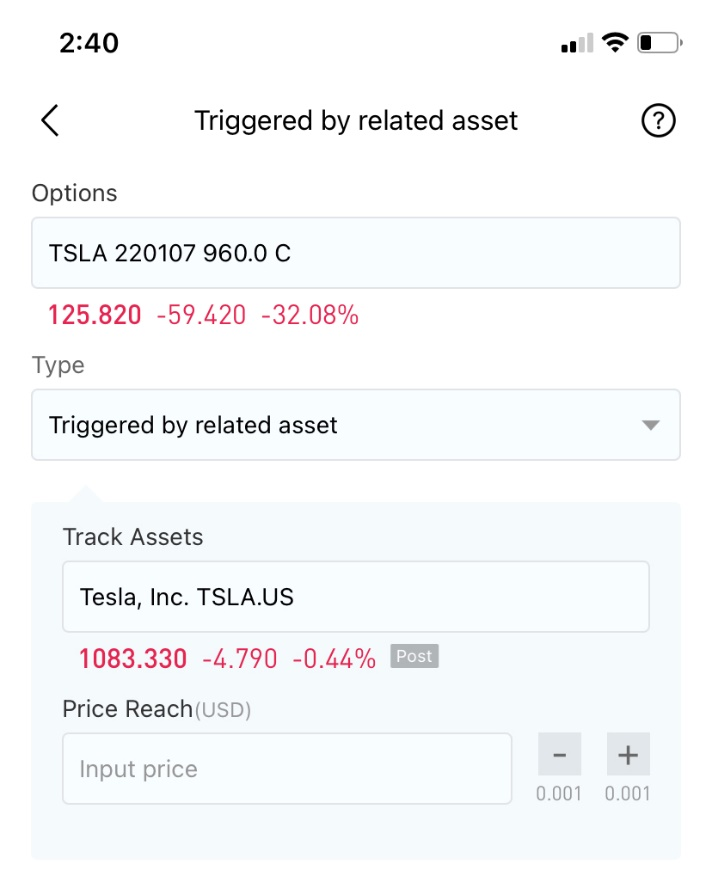Go back using the left chevron
712x870 pixels.
(x=50, y=120)
